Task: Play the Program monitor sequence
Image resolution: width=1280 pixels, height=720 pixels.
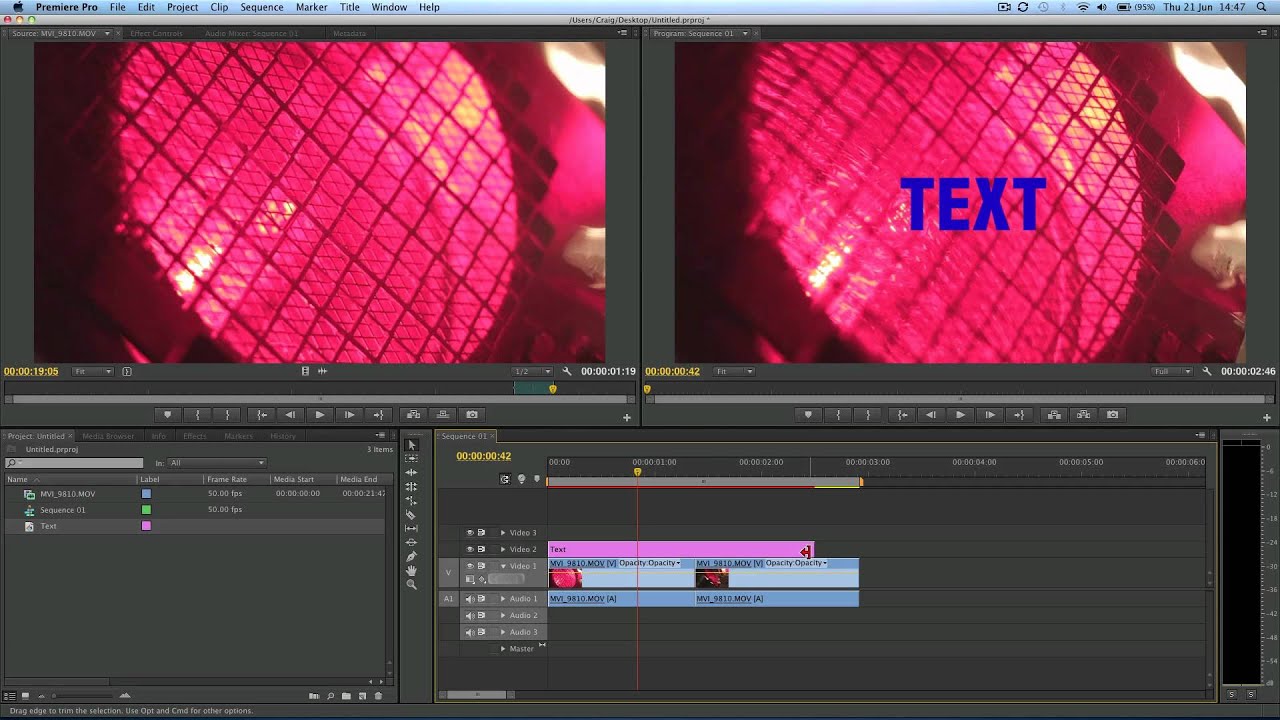Action: pyautogui.click(x=960, y=415)
